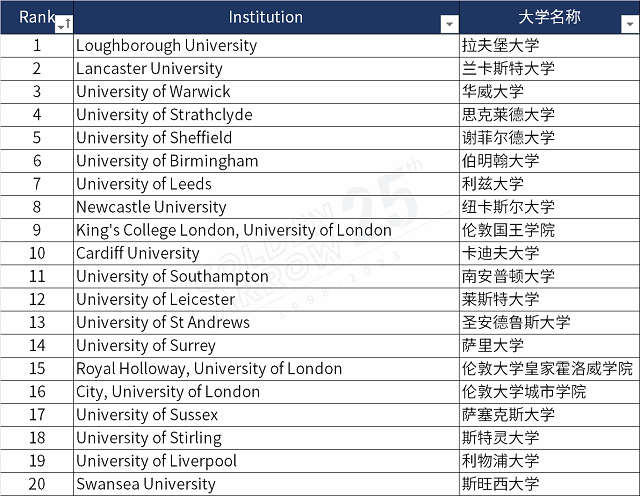Image resolution: width=640 pixels, height=496 pixels.
Task: Click the 圣安德鲁斯大学 cell
Action: click(549, 323)
